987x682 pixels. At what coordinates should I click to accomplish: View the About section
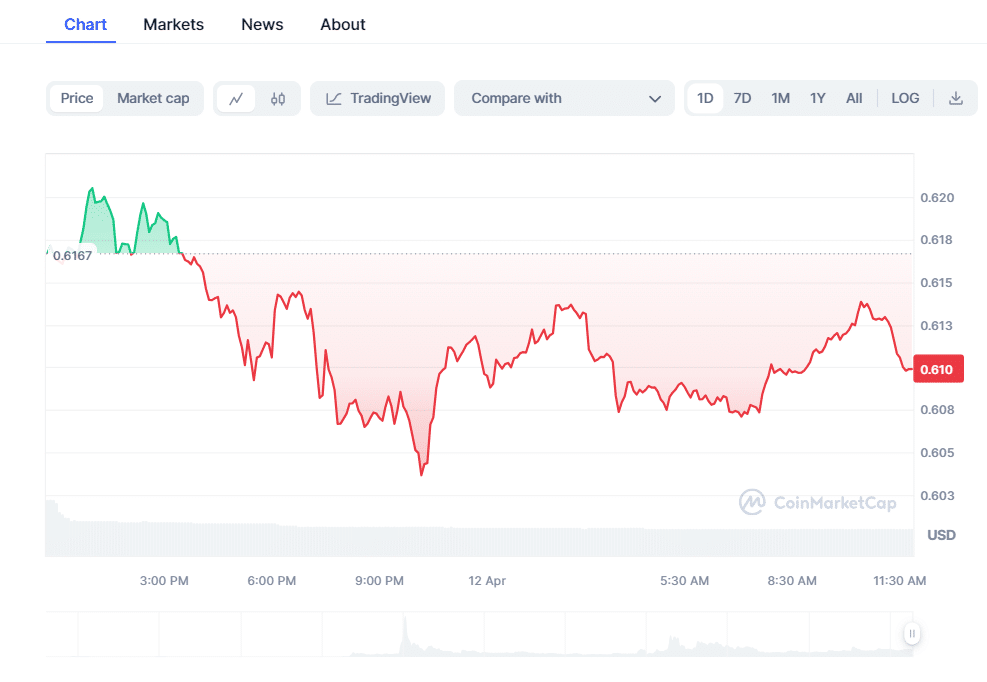coord(342,24)
